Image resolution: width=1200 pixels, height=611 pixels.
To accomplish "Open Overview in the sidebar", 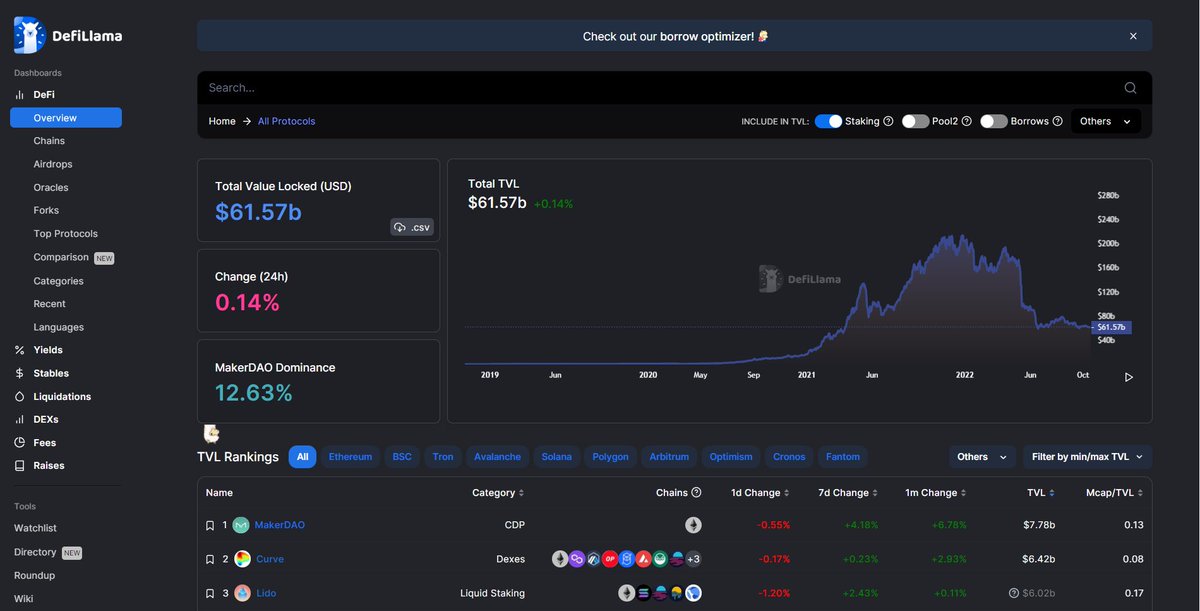I will click(66, 118).
